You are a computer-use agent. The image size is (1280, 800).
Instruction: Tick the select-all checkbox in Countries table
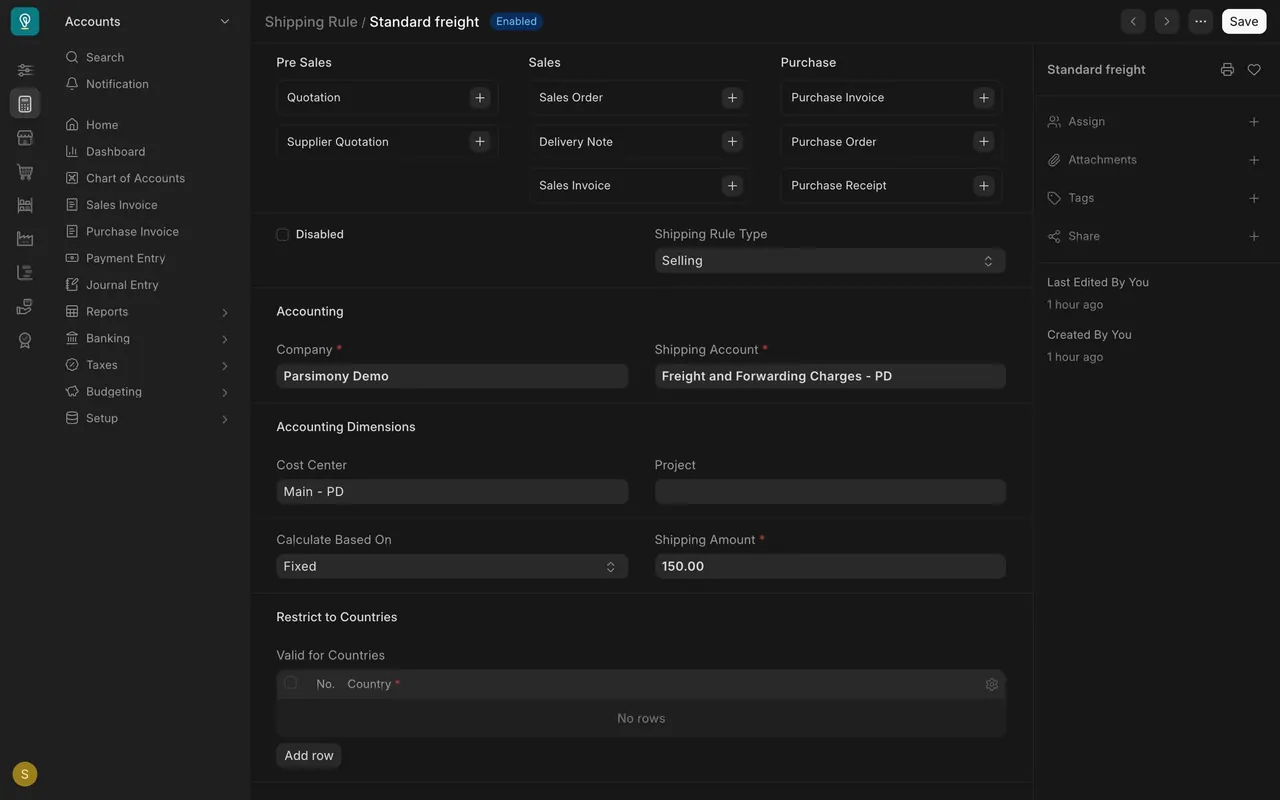click(x=291, y=683)
